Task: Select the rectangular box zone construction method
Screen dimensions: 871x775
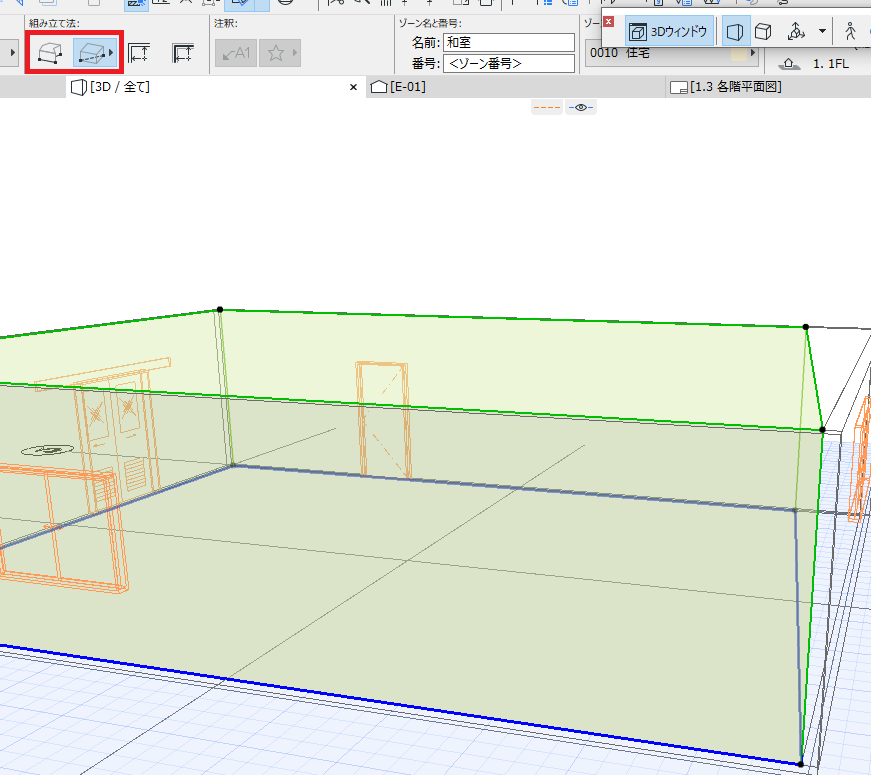Action: pyautogui.click(x=94, y=53)
